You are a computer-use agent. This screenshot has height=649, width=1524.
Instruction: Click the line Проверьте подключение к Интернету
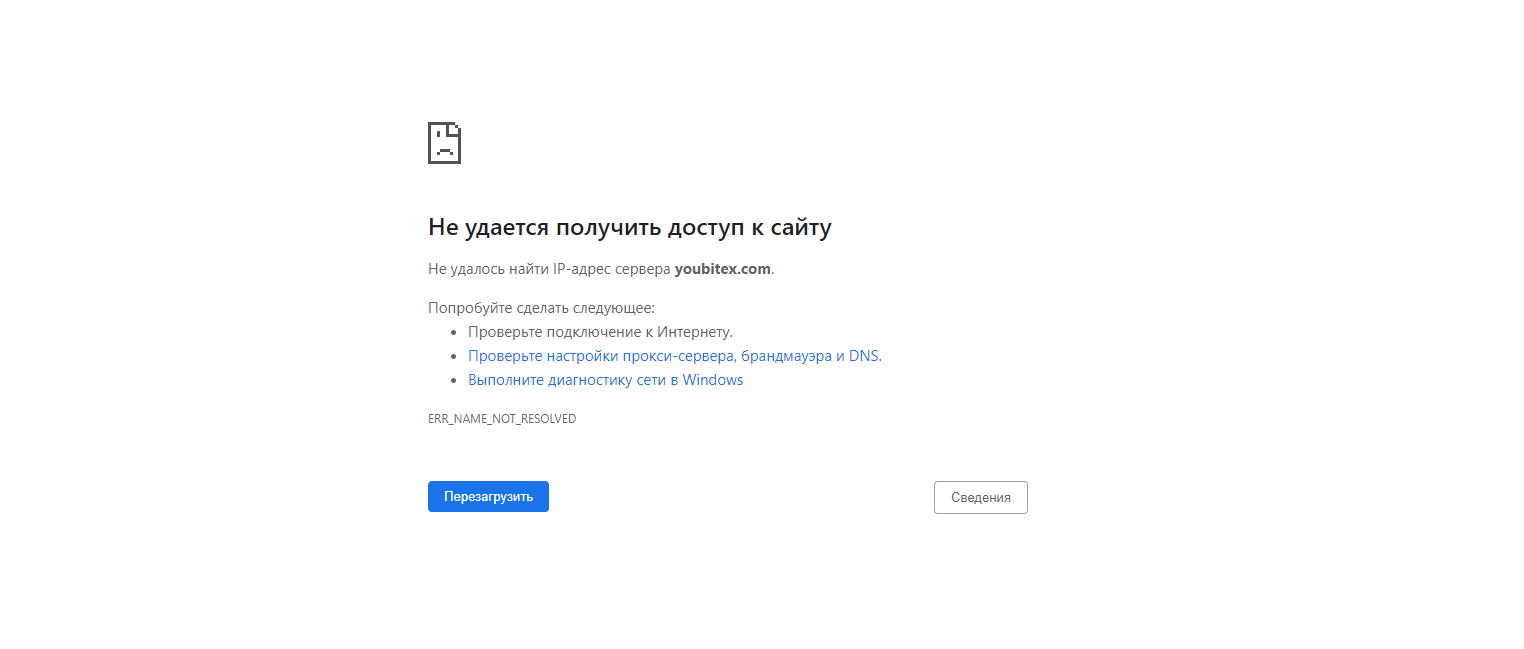600,332
